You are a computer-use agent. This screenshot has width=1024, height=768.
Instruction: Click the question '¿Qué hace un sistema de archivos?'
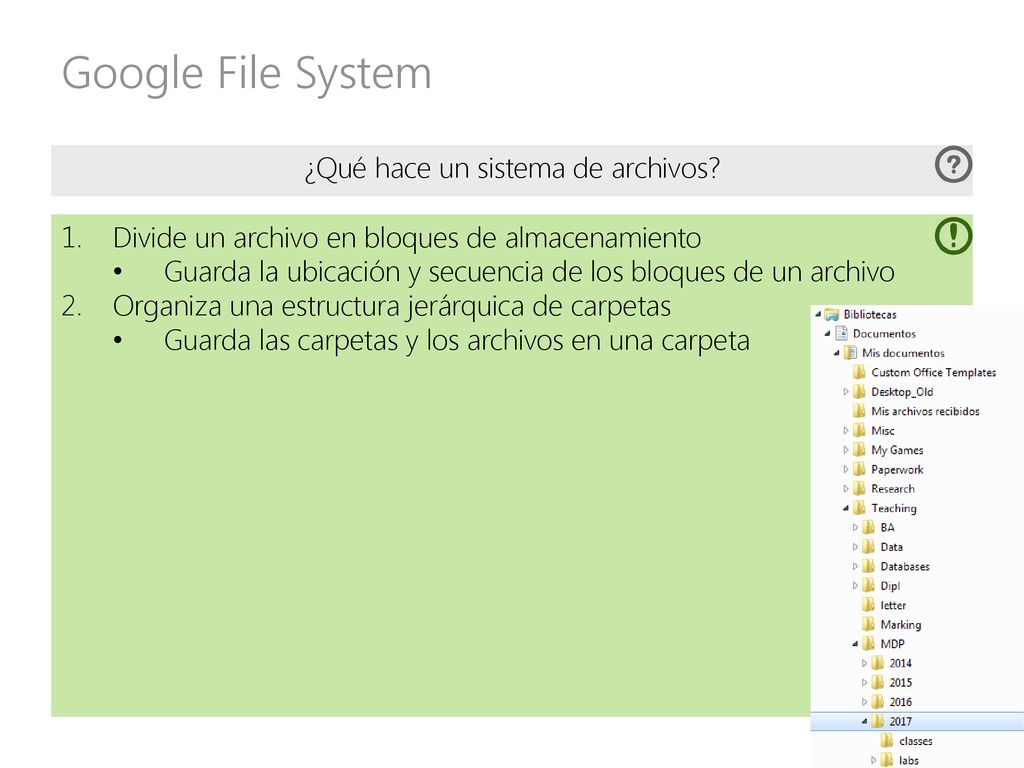click(512, 168)
